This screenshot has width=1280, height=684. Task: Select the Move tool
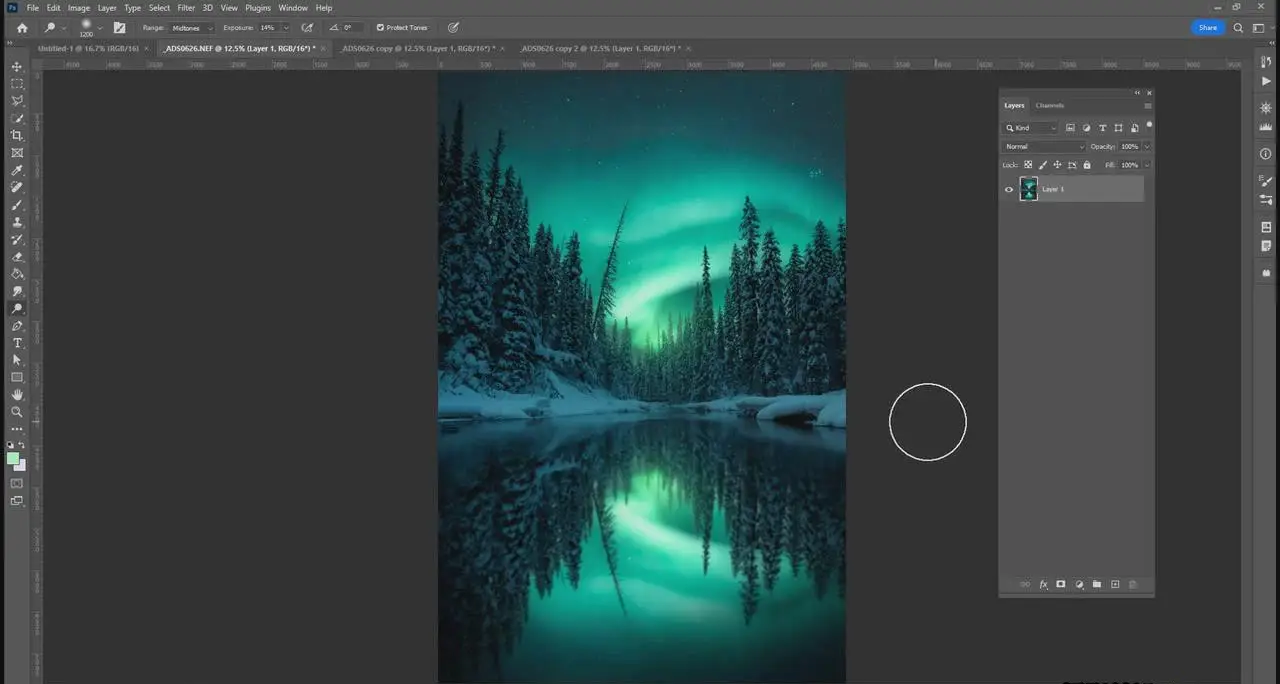click(17, 66)
